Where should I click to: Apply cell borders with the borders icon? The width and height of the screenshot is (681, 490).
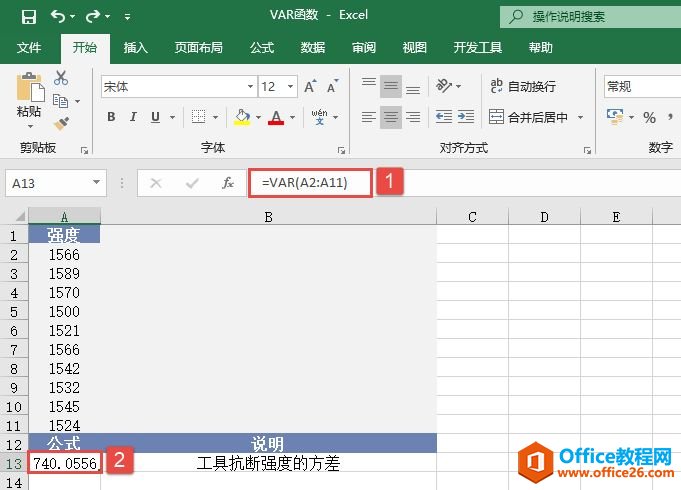(198, 116)
